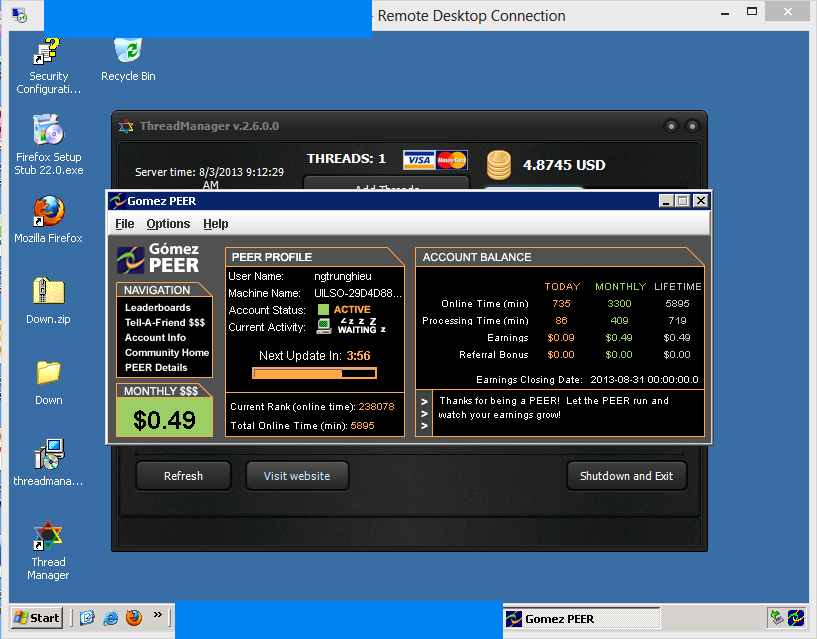Launch Firefox from quick launch bar

(134, 618)
